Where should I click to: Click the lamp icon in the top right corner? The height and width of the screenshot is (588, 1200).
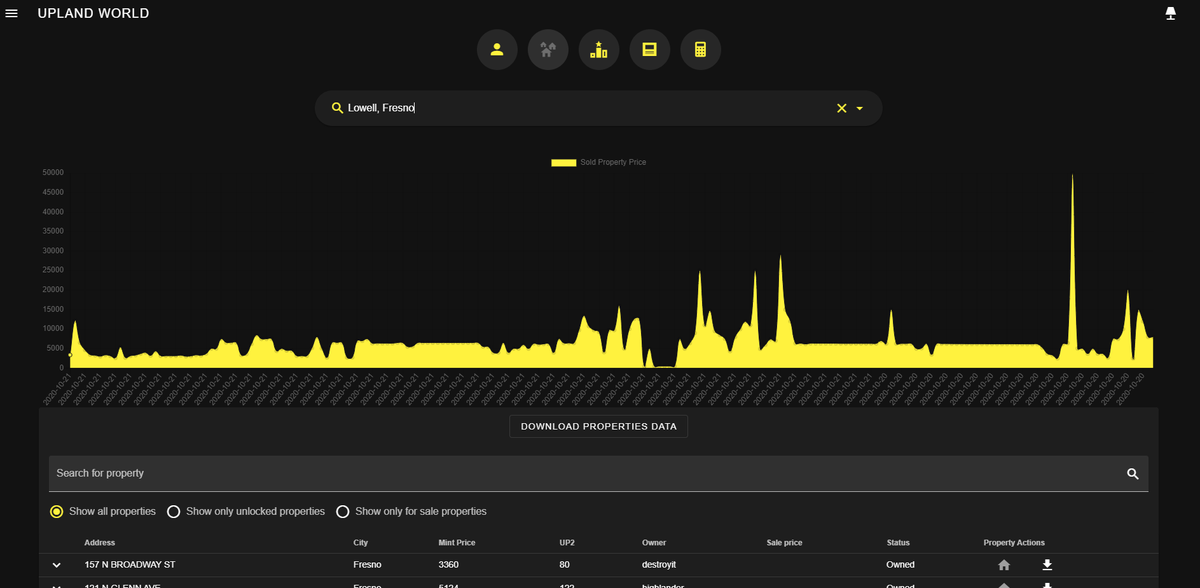coord(1170,13)
